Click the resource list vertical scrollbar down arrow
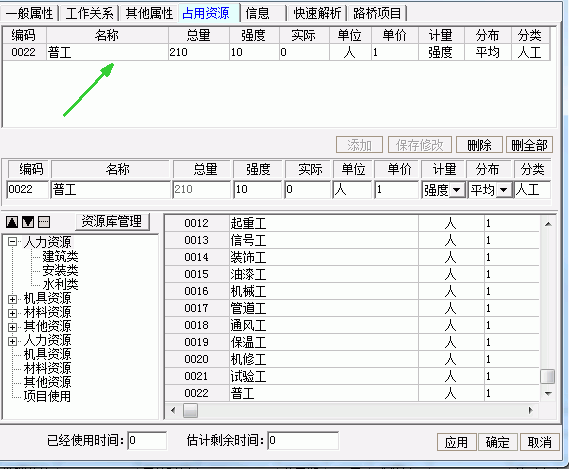 pos(548,394)
